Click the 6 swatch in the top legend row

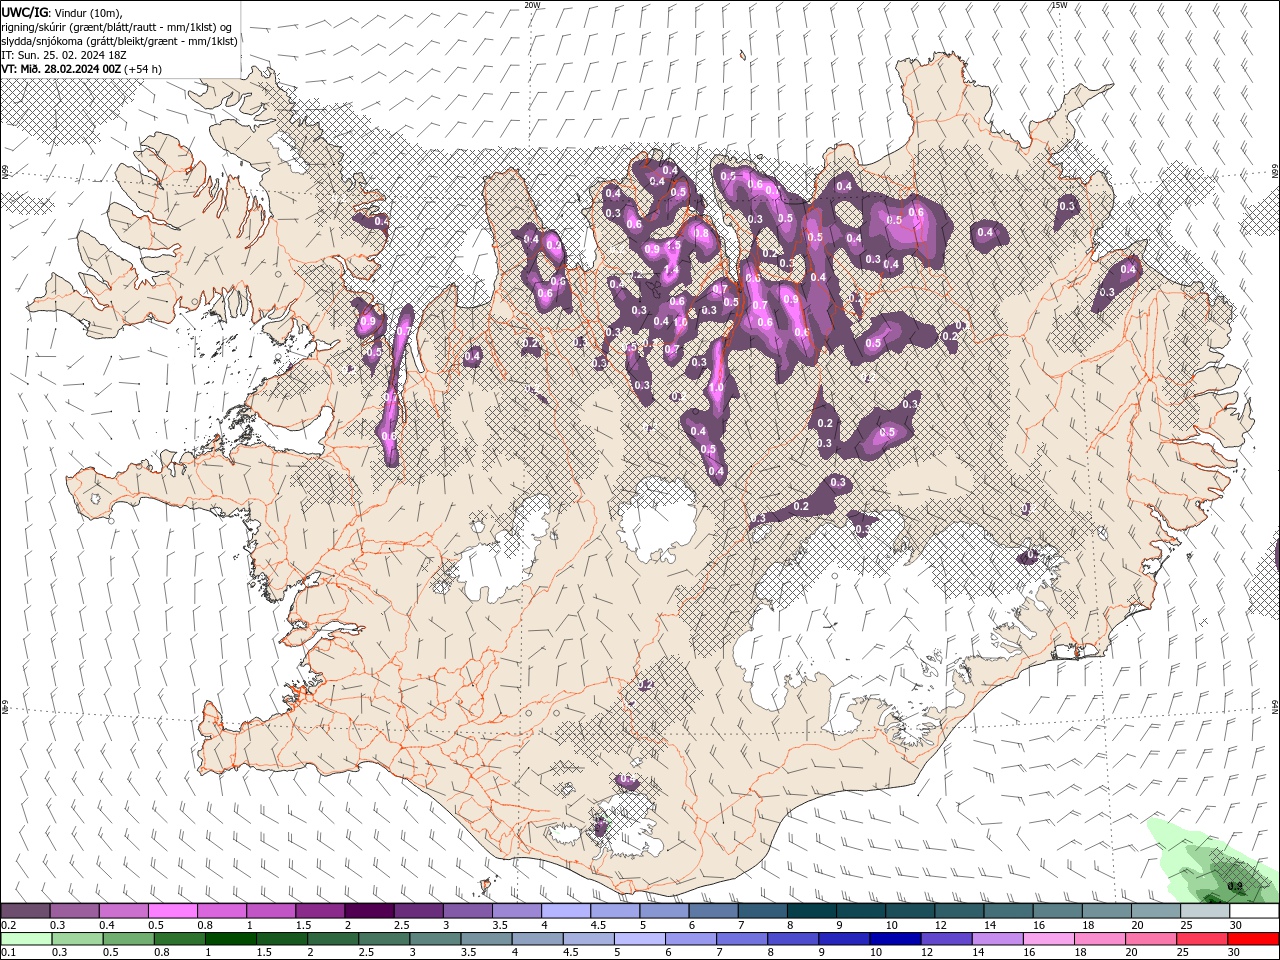pos(713,911)
